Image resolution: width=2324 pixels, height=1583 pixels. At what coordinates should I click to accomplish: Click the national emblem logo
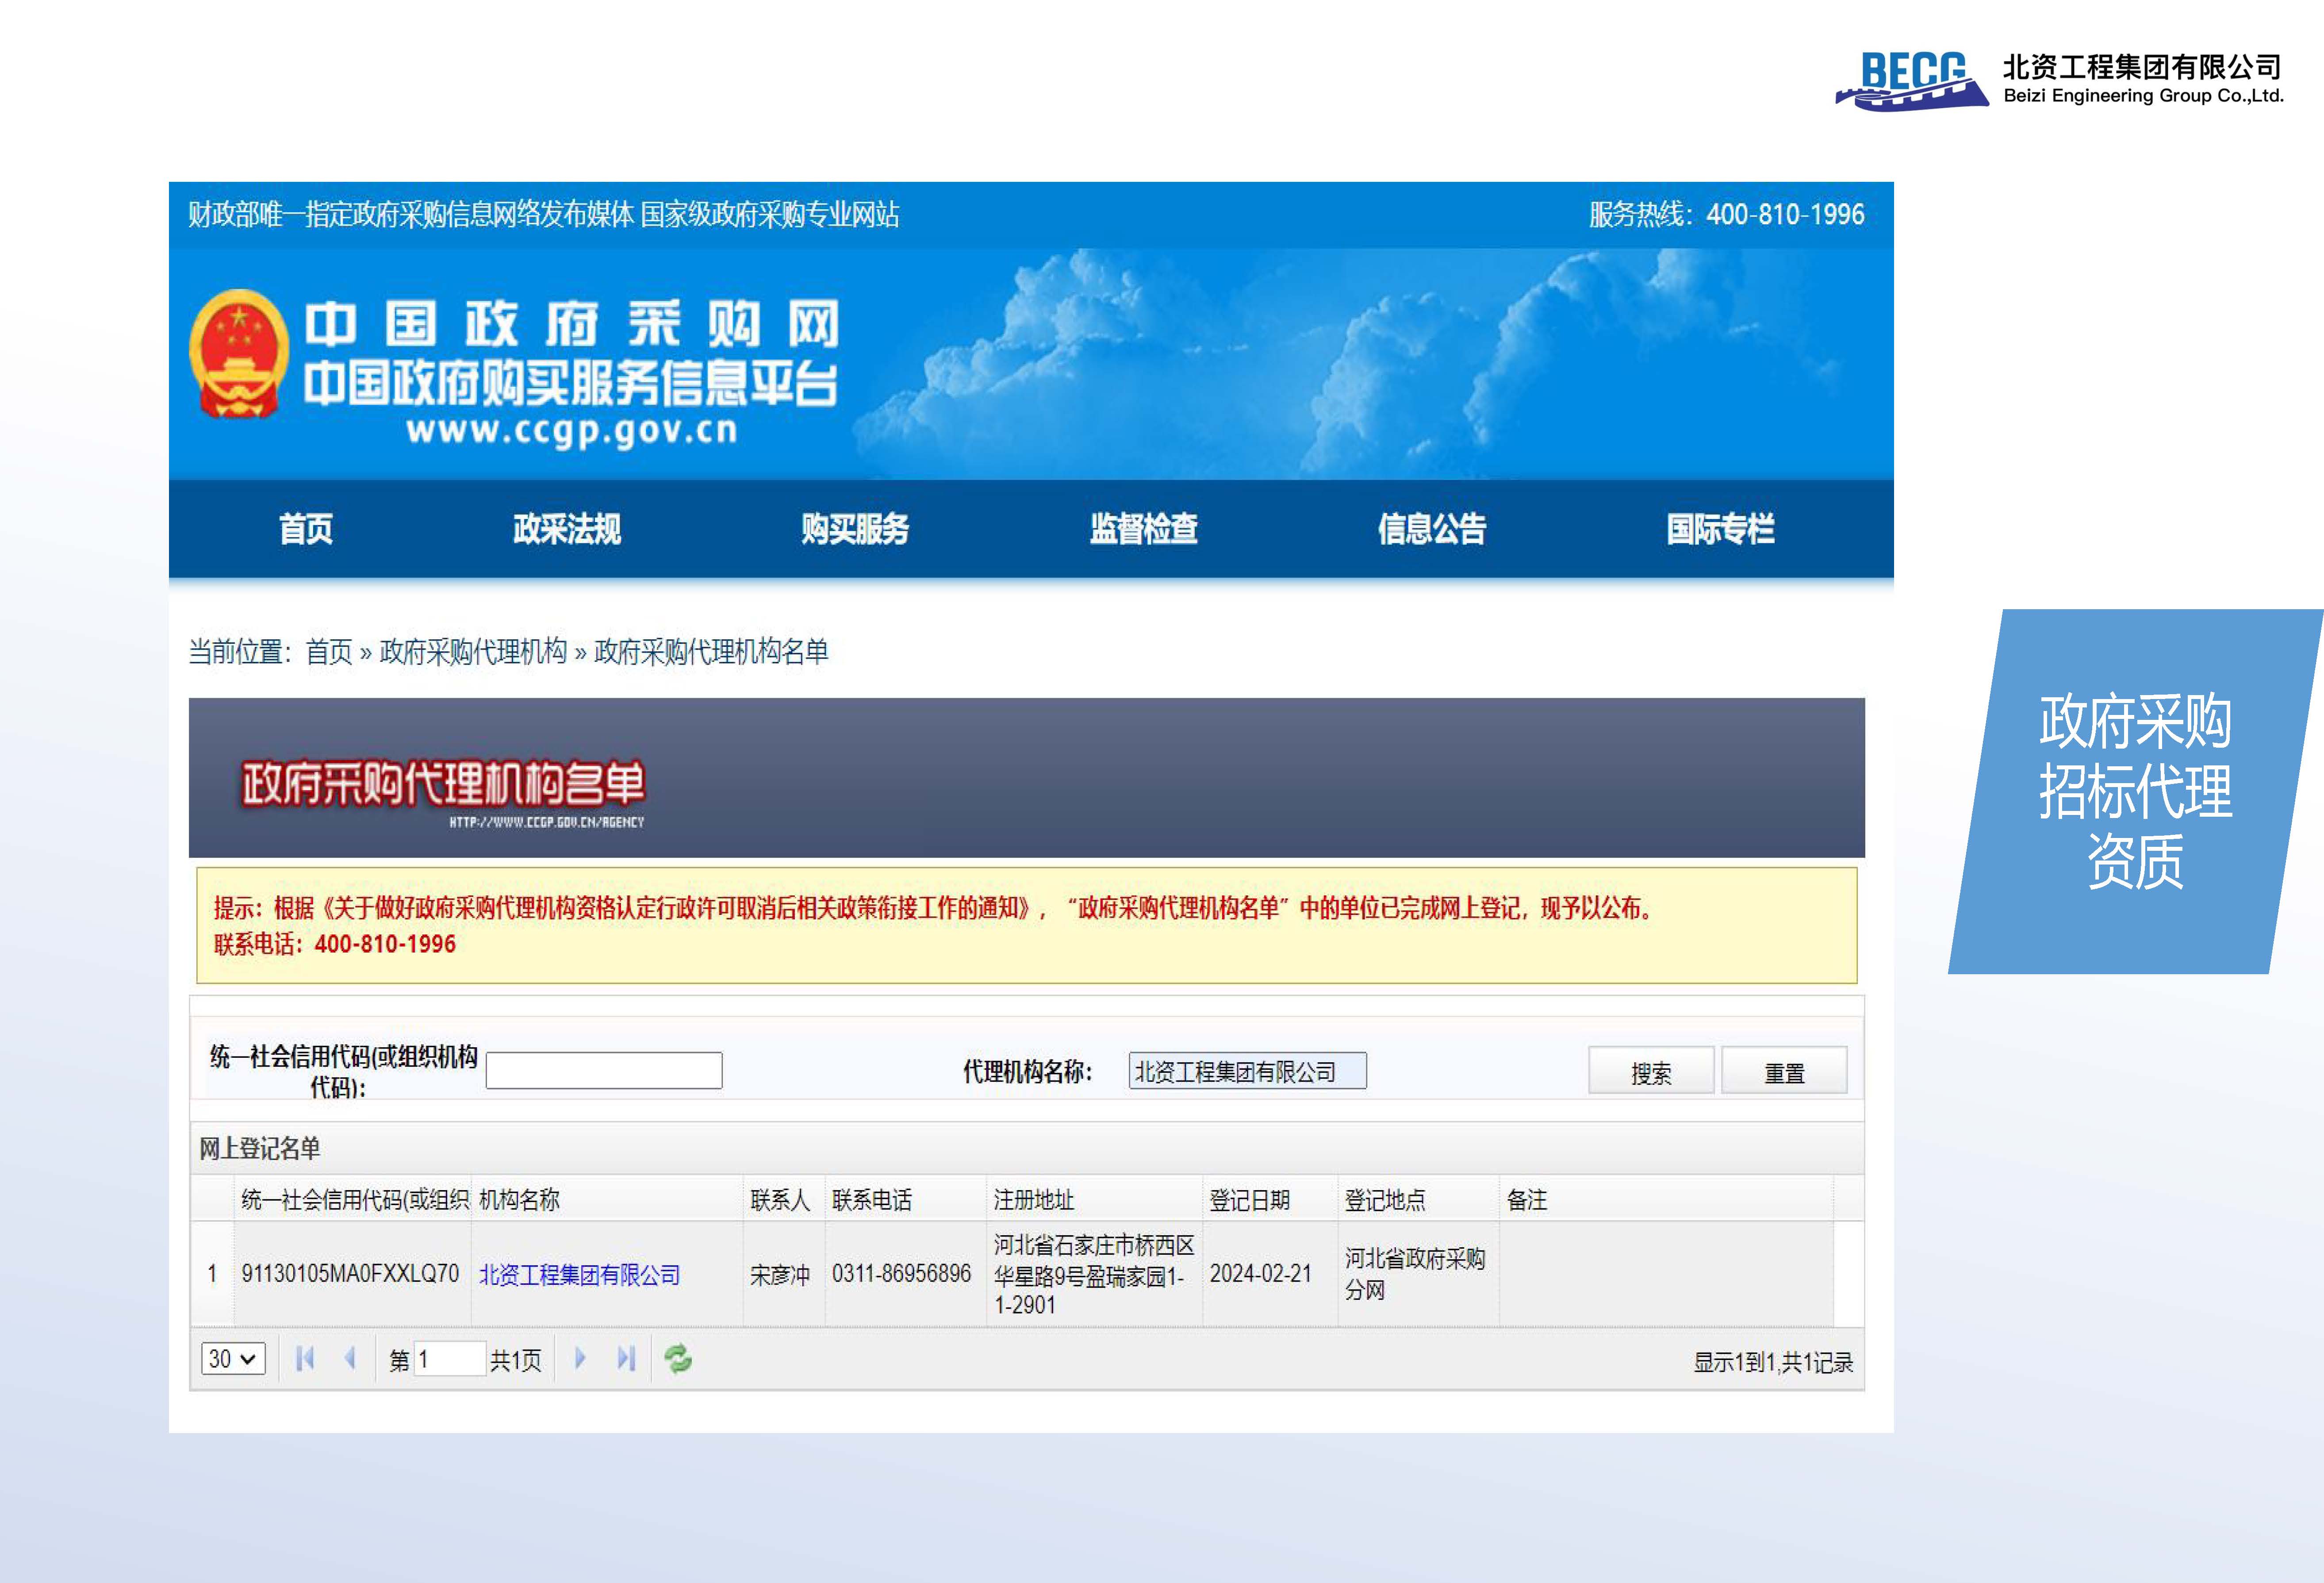coord(239,354)
